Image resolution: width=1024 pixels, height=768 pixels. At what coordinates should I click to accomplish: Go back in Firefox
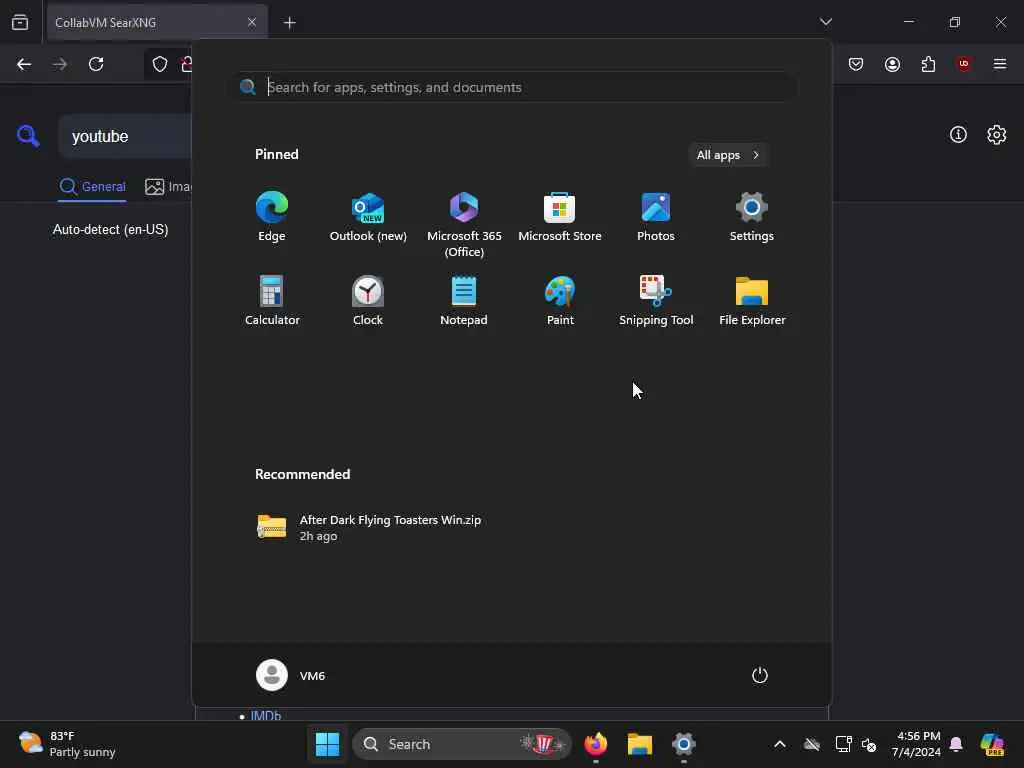24,64
